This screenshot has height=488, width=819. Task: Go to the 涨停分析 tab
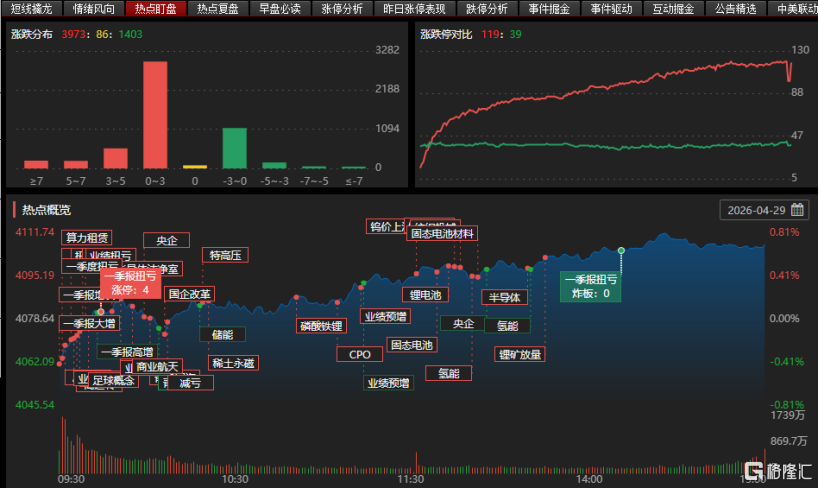pos(342,8)
